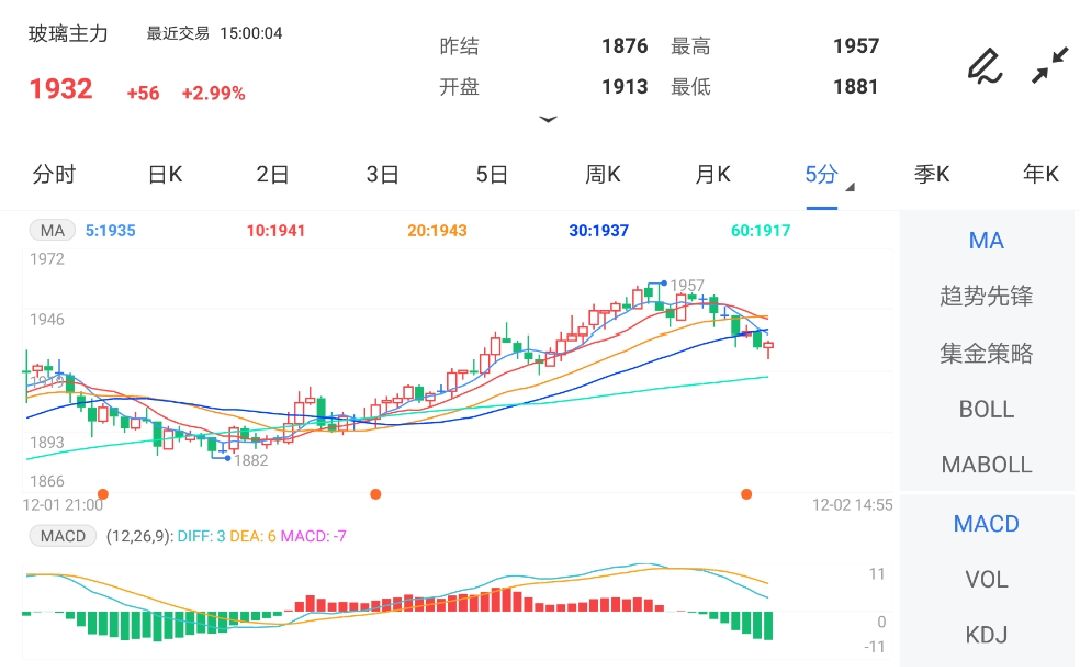Switch sub-indicator to VOL
The image size is (1080, 667).
tap(986, 580)
